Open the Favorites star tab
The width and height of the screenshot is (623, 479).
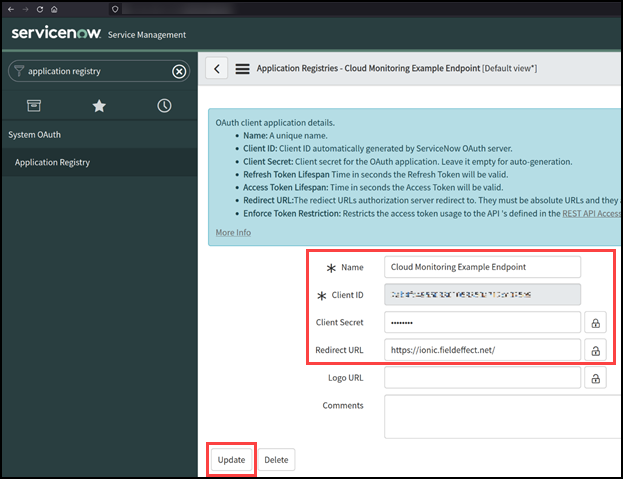pyautogui.click(x=99, y=106)
